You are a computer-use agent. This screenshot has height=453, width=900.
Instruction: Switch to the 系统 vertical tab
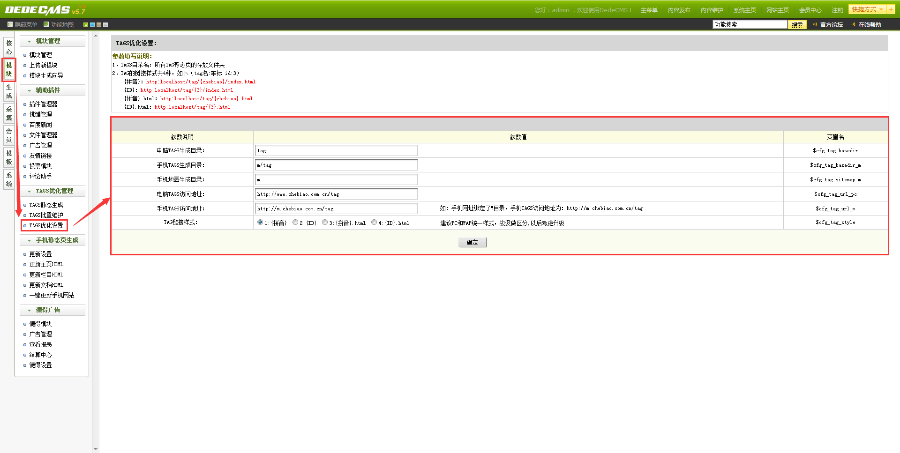(9, 179)
